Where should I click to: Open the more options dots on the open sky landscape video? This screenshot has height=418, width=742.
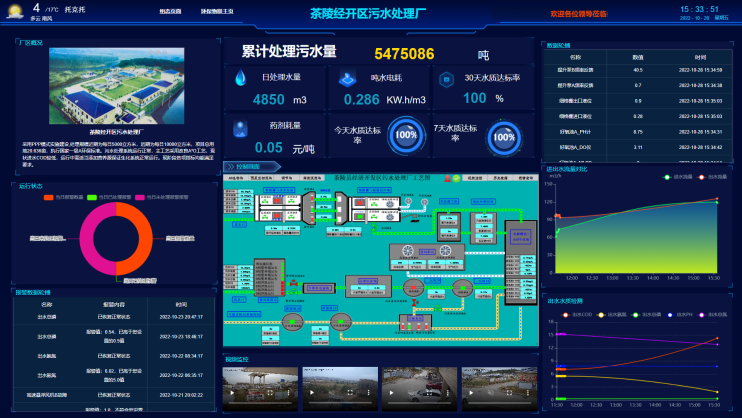tap(368, 392)
